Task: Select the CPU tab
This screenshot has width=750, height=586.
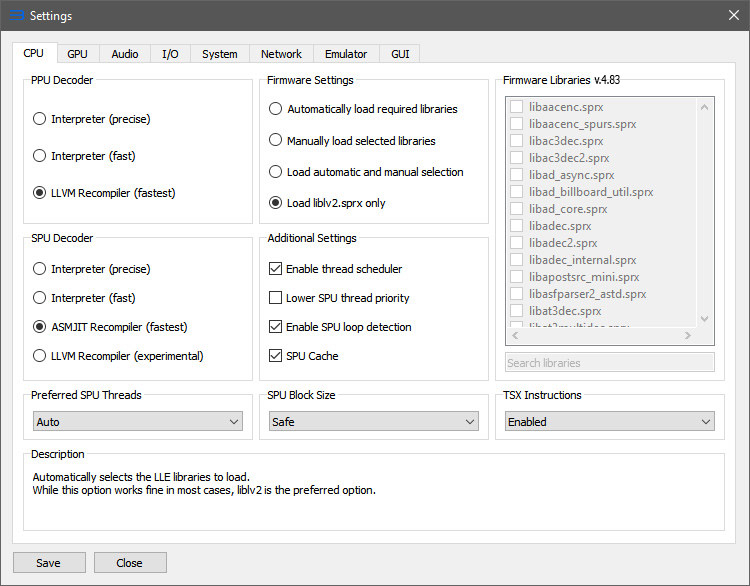Action: [33, 53]
